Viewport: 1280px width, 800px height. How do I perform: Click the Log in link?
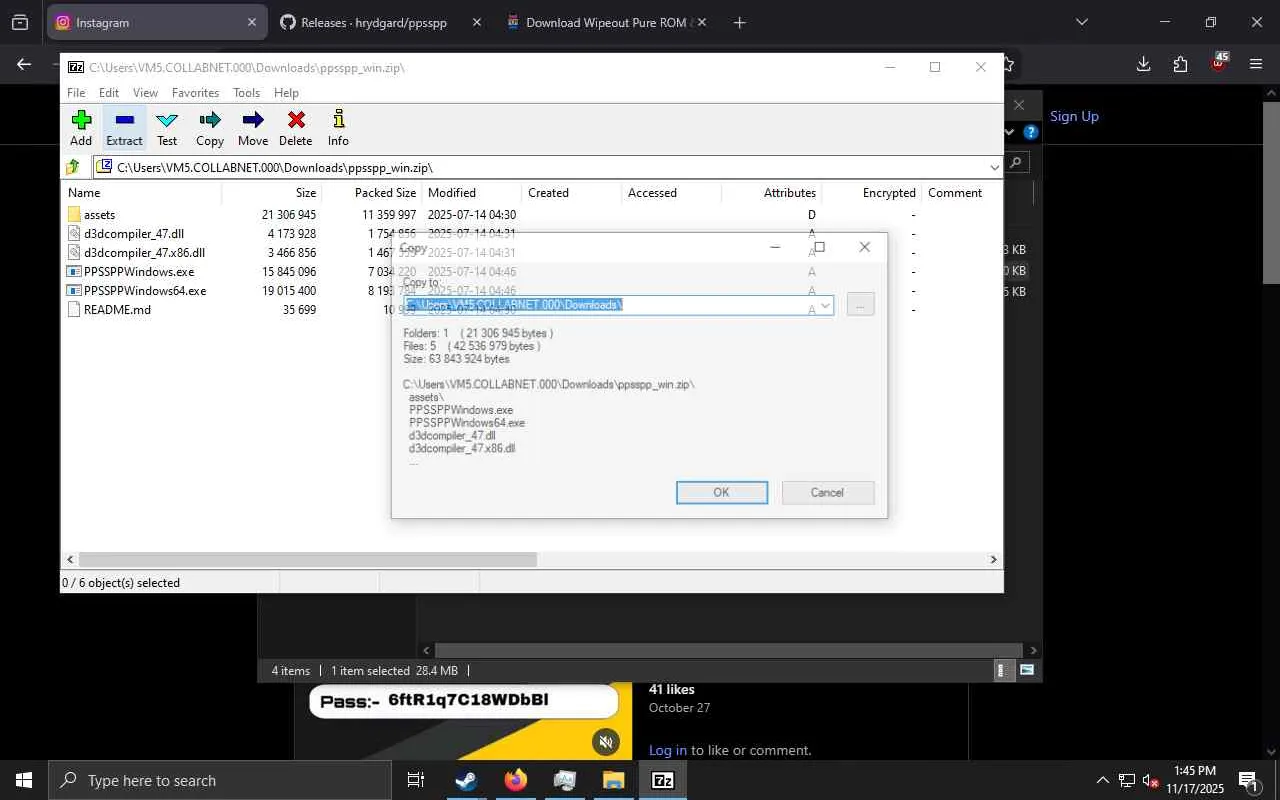(667, 750)
